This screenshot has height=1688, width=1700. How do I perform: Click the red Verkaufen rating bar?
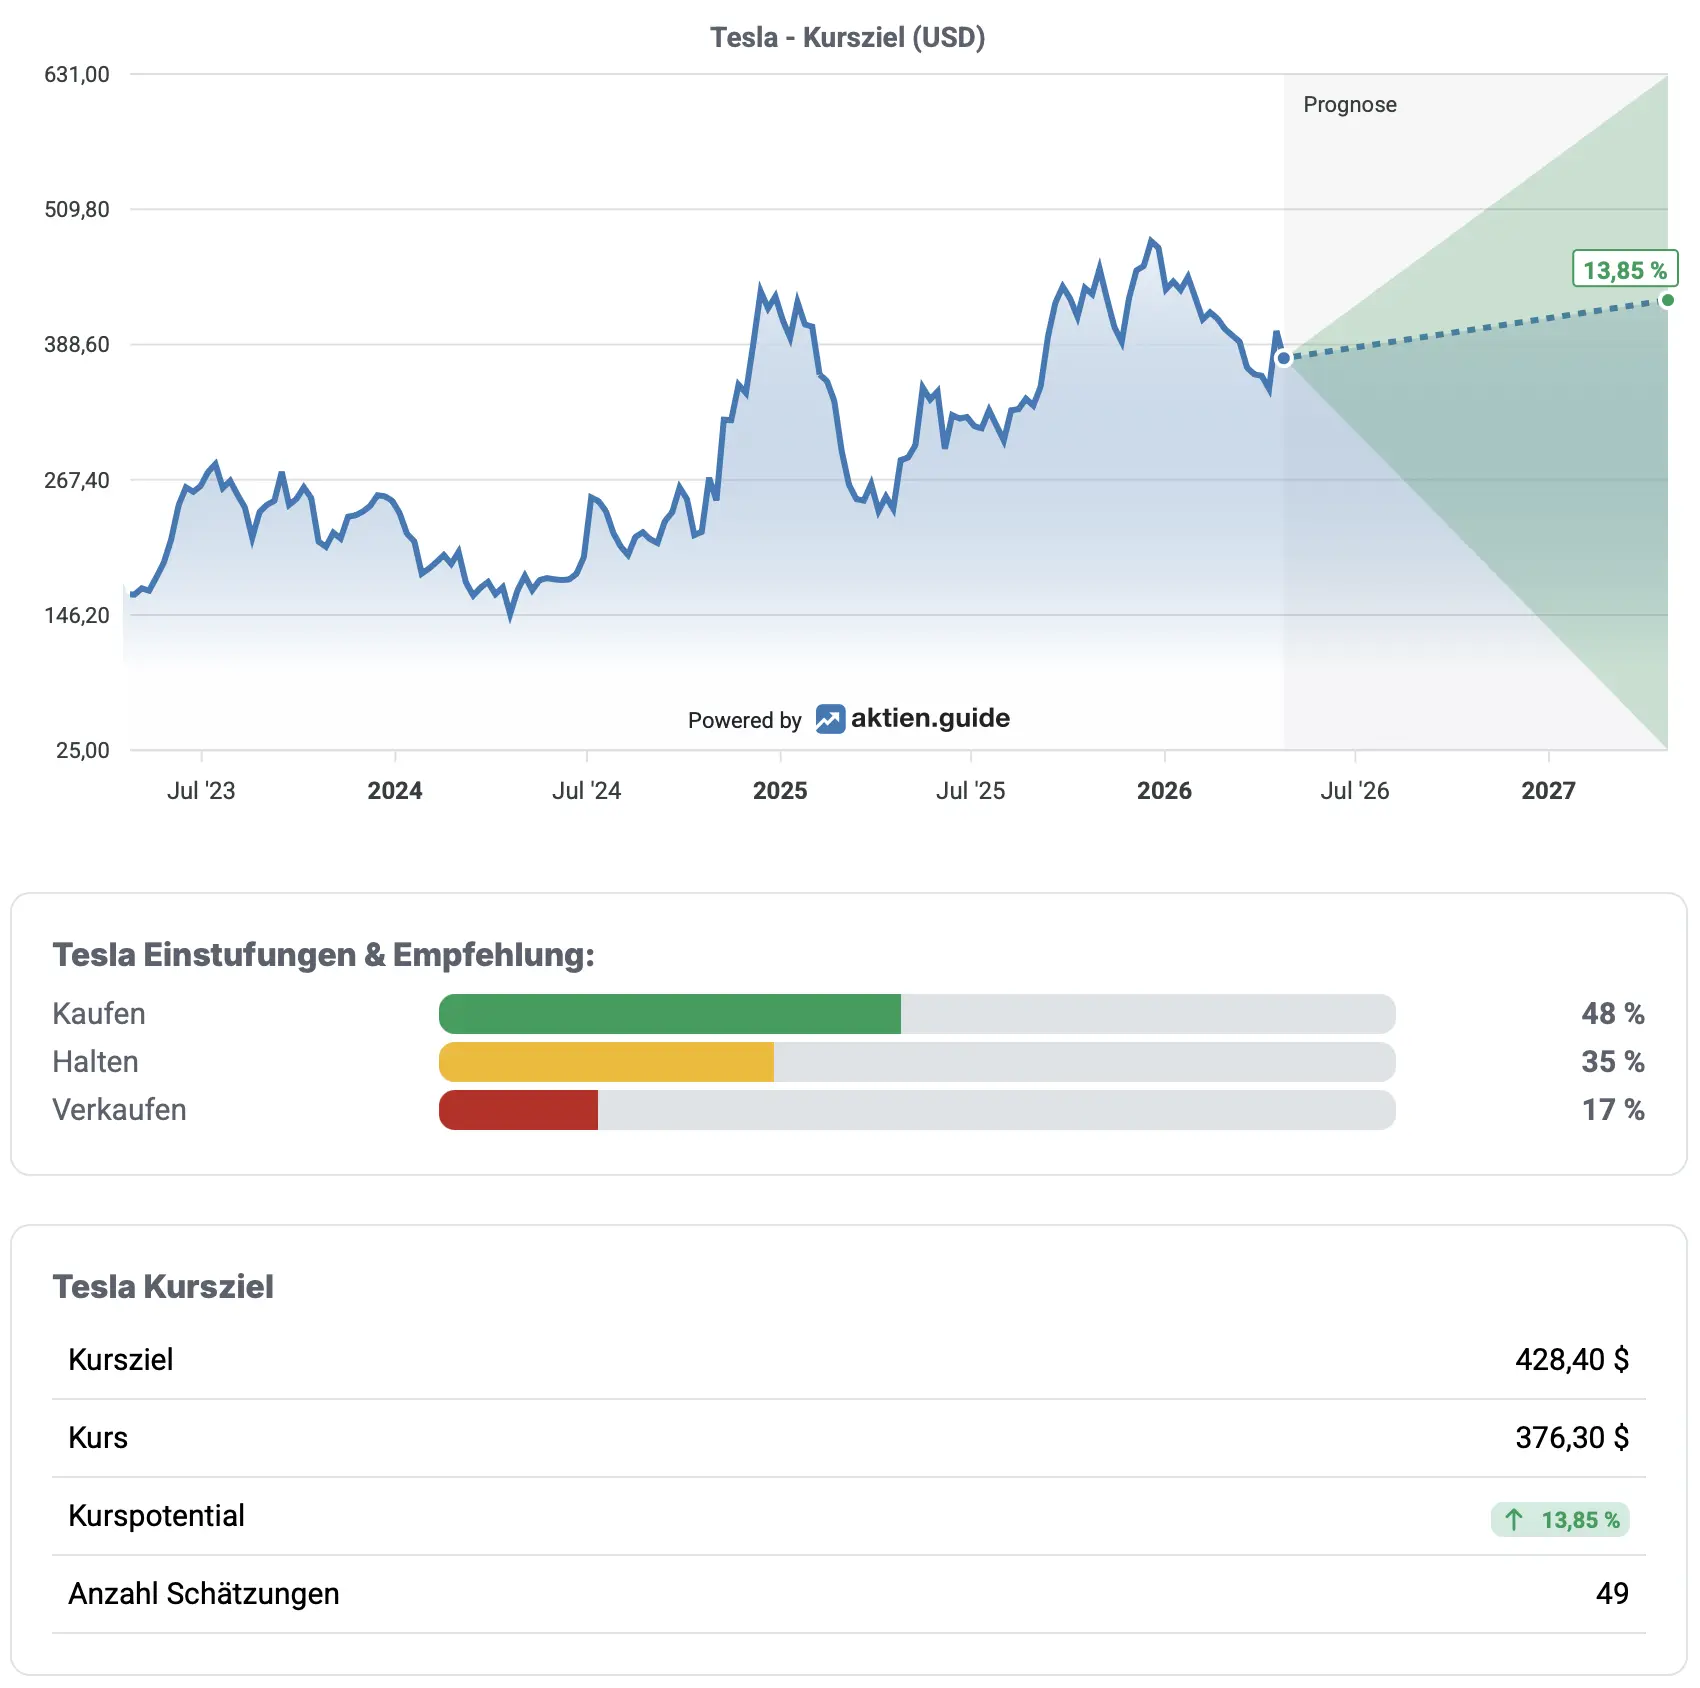coord(518,1110)
